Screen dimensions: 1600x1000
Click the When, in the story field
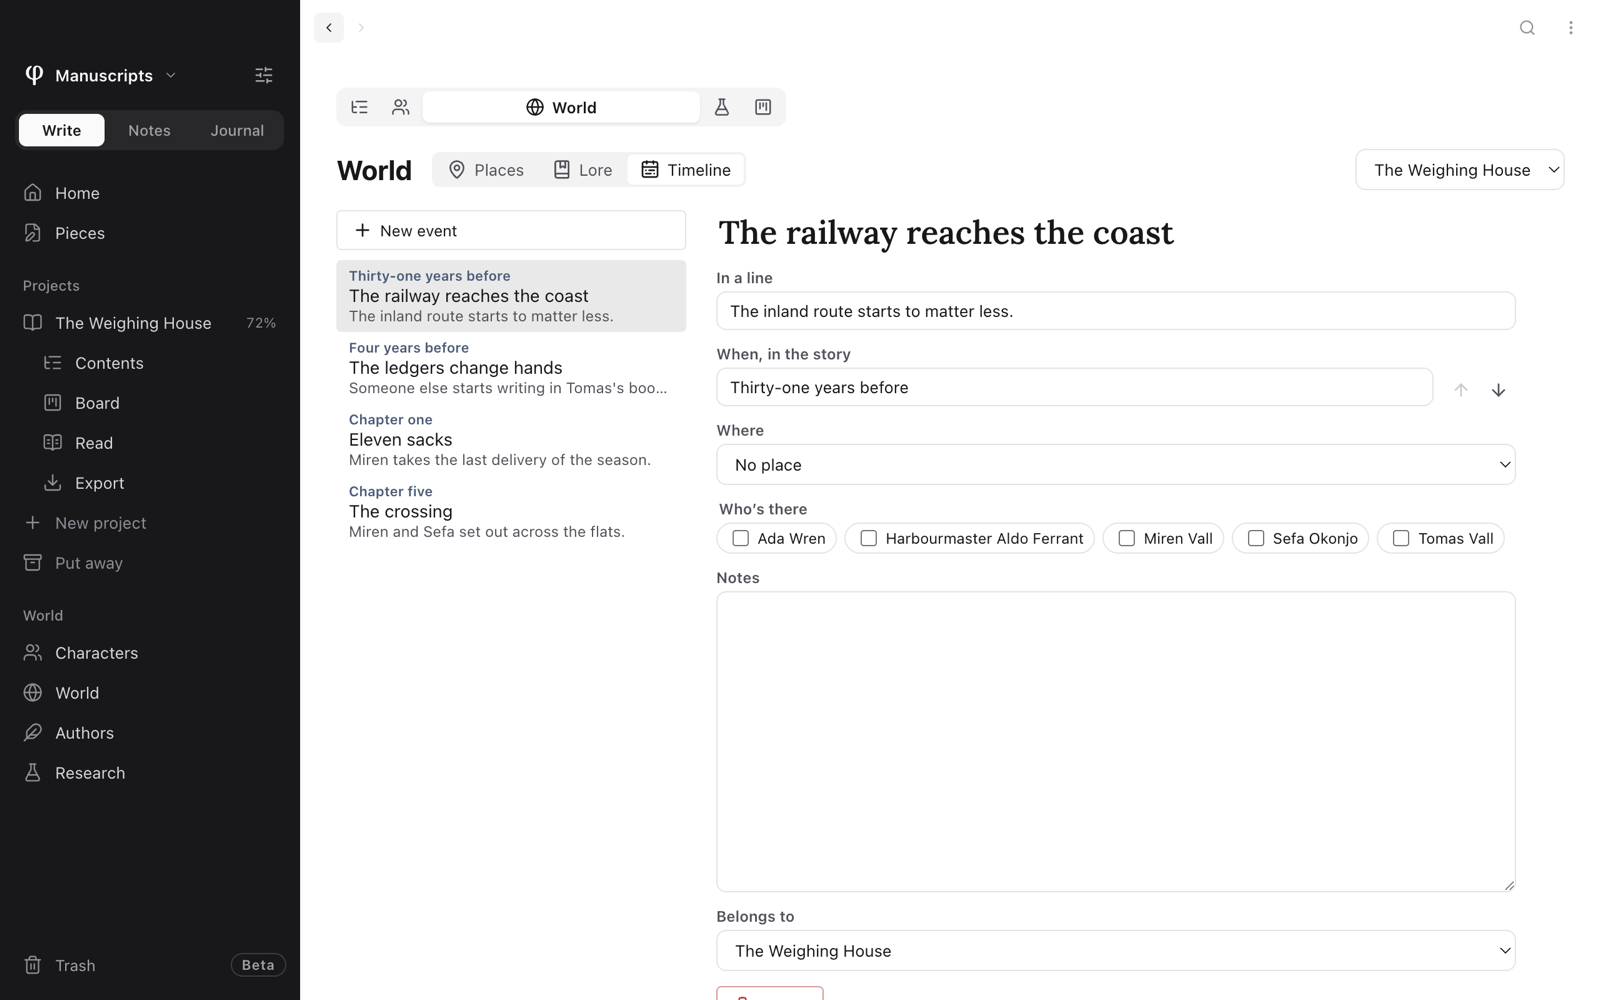(x=1075, y=387)
